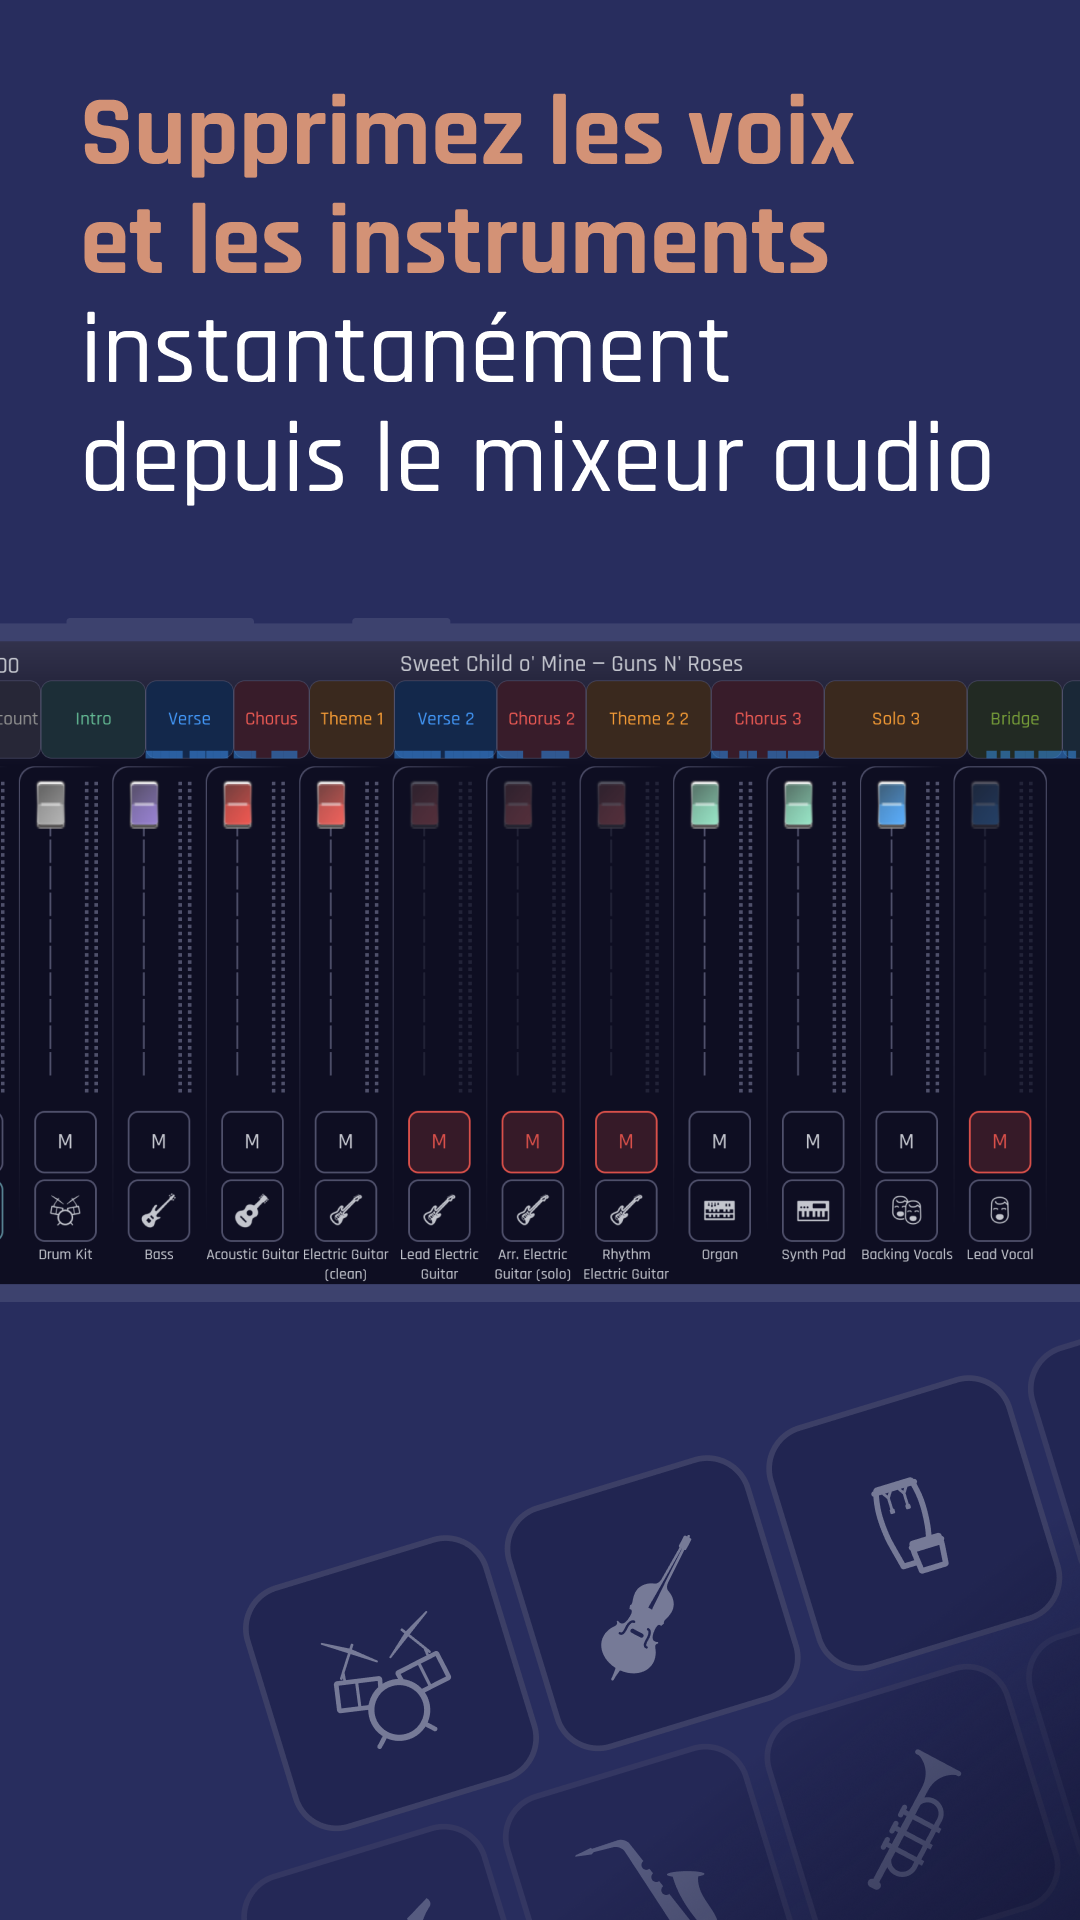Tap the large cello tile below the mixer
This screenshot has width=1080, height=1920.
pos(652,1602)
